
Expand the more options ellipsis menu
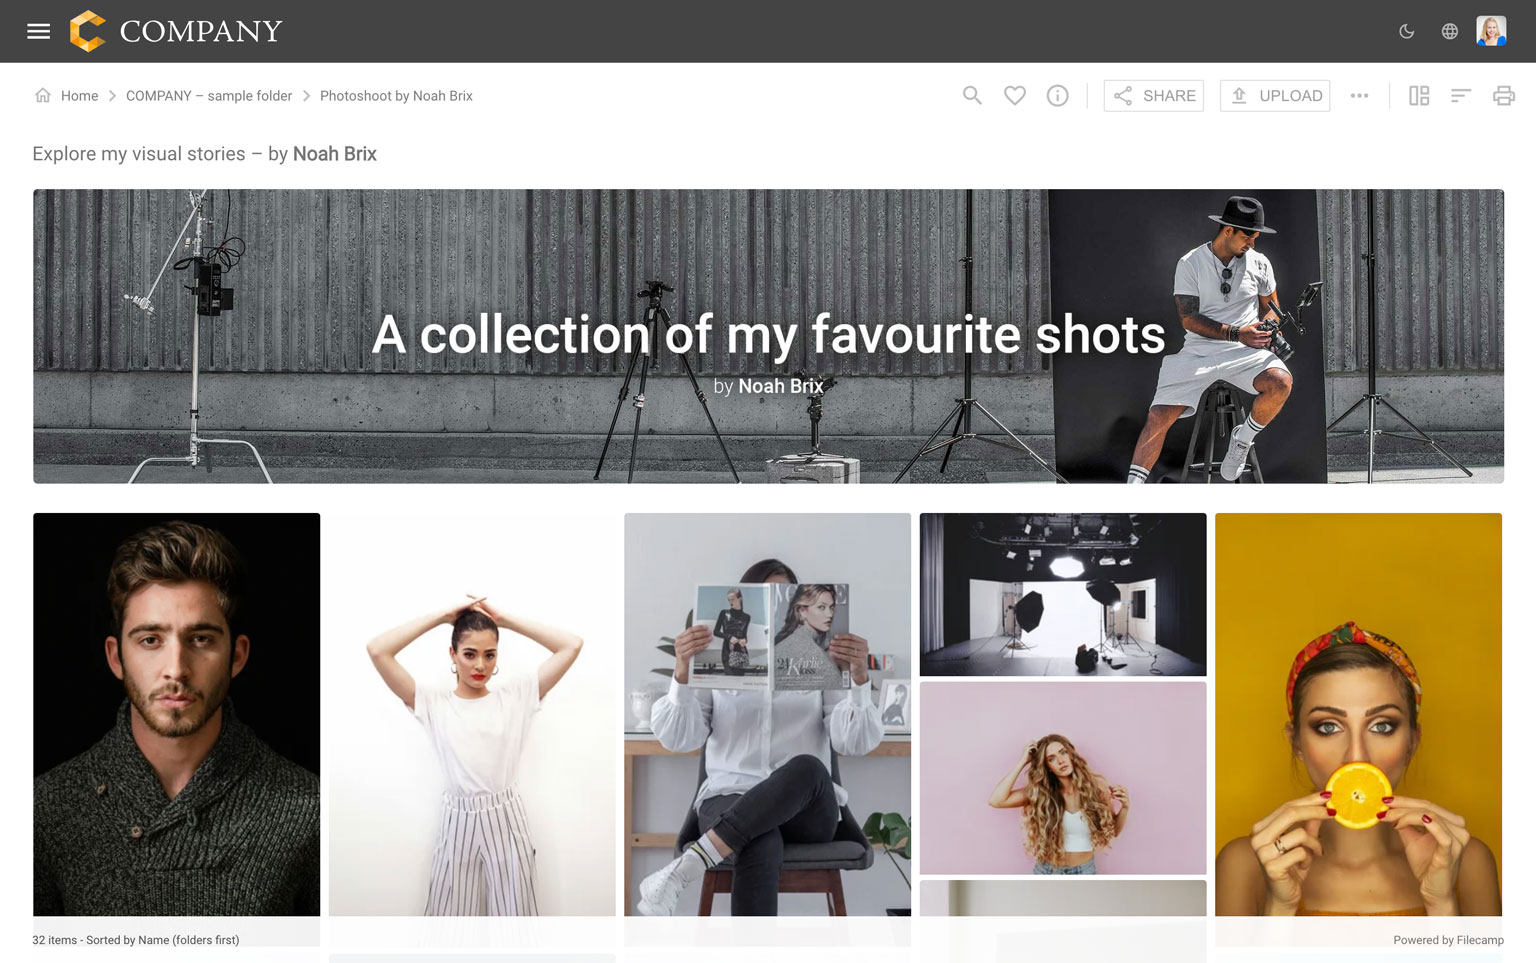(1359, 96)
